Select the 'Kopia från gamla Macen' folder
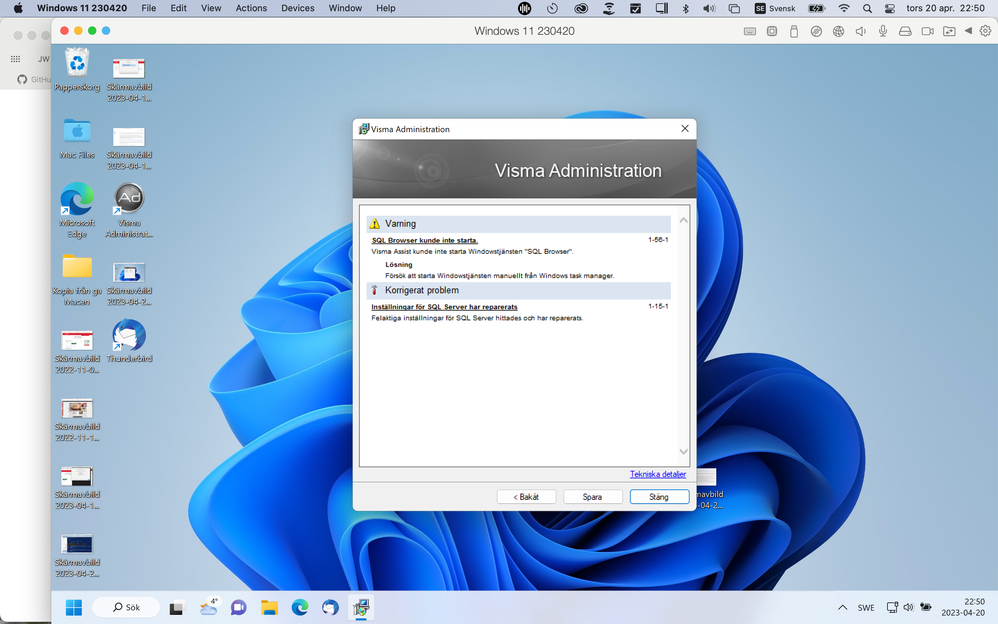This screenshot has width=998, height=624. click(x=77, y=279)
